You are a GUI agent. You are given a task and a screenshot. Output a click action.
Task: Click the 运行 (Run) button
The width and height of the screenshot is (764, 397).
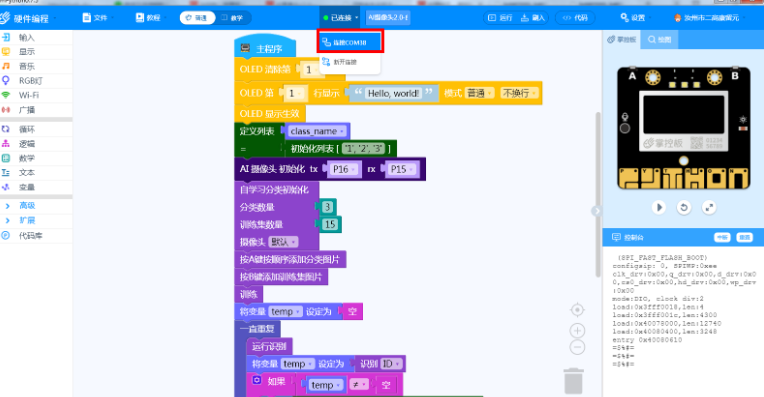(500, 18)
